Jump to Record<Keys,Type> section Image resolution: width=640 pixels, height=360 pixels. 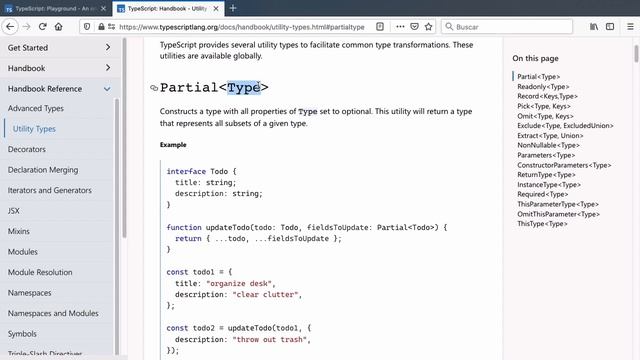pyautogui.click(x=547, y=96)
